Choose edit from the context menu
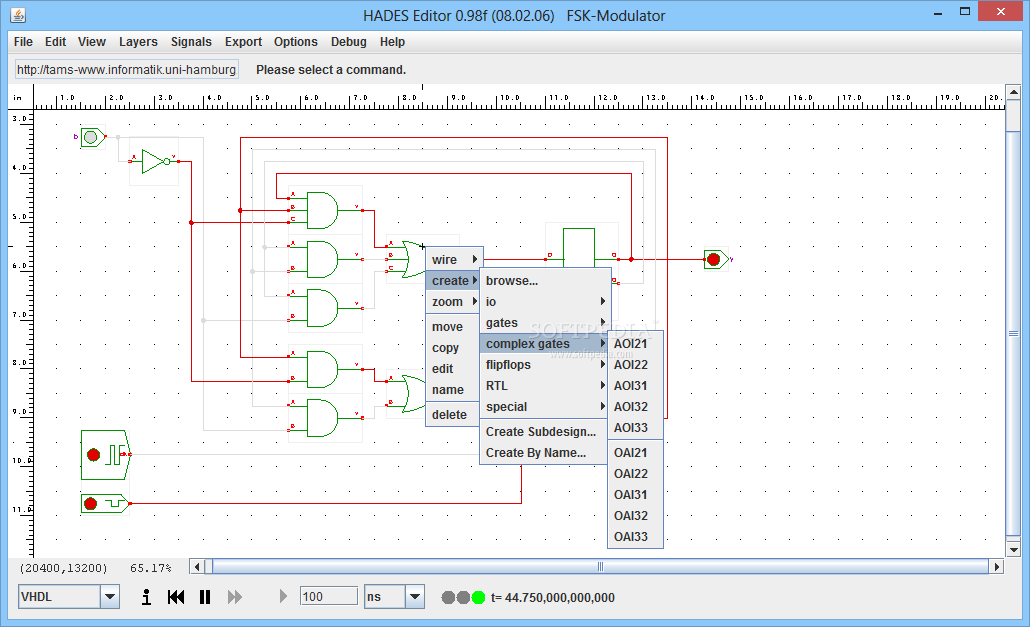 [x=453, y=368]
